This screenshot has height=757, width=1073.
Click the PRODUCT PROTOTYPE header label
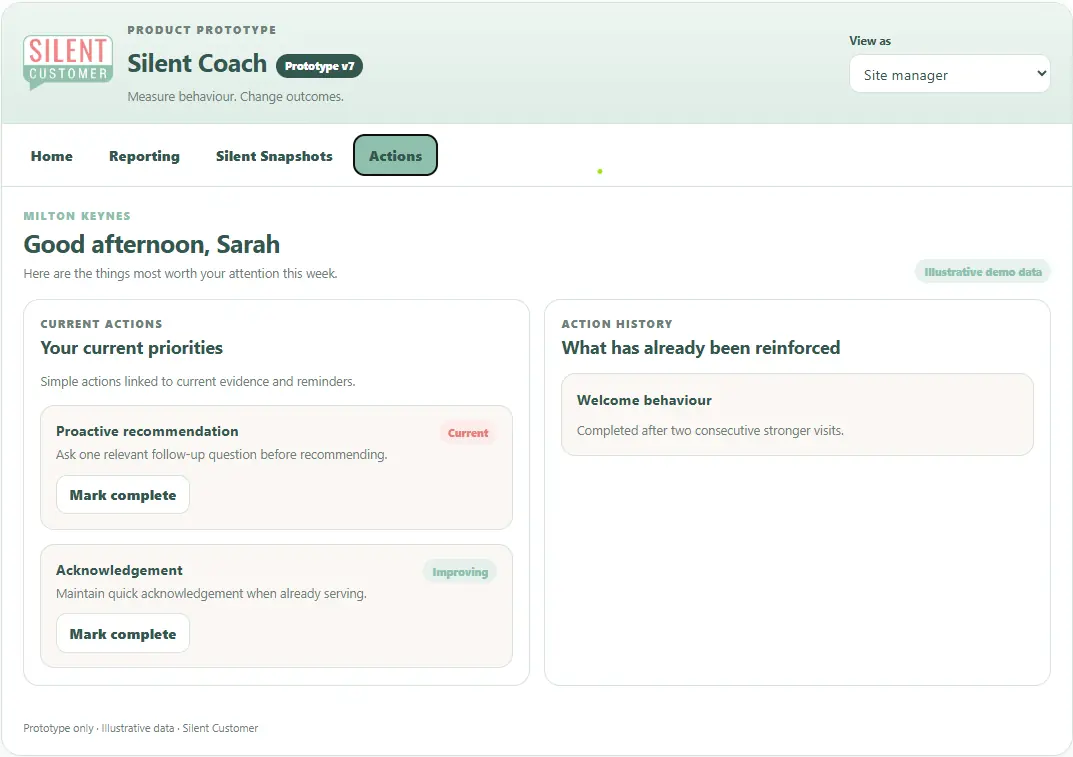tap(202, 30)
